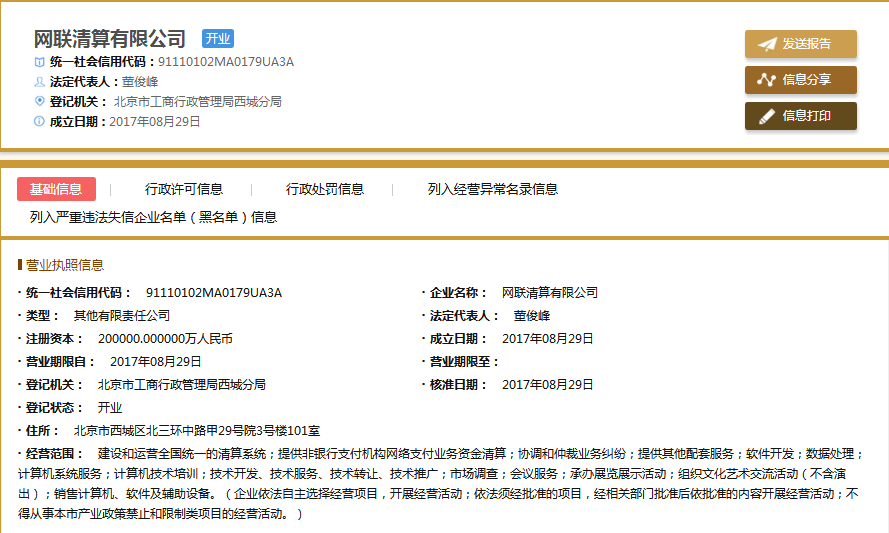
Task: Click the paper plane icon on 发送报告
Action: [x=767, y=44]
